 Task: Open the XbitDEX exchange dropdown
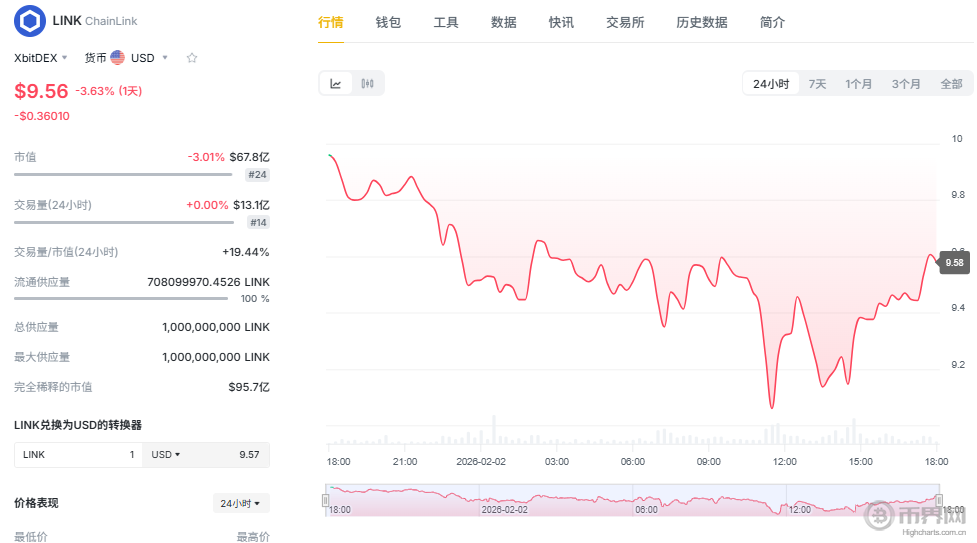pyautogui.click(x=41, y=58)
